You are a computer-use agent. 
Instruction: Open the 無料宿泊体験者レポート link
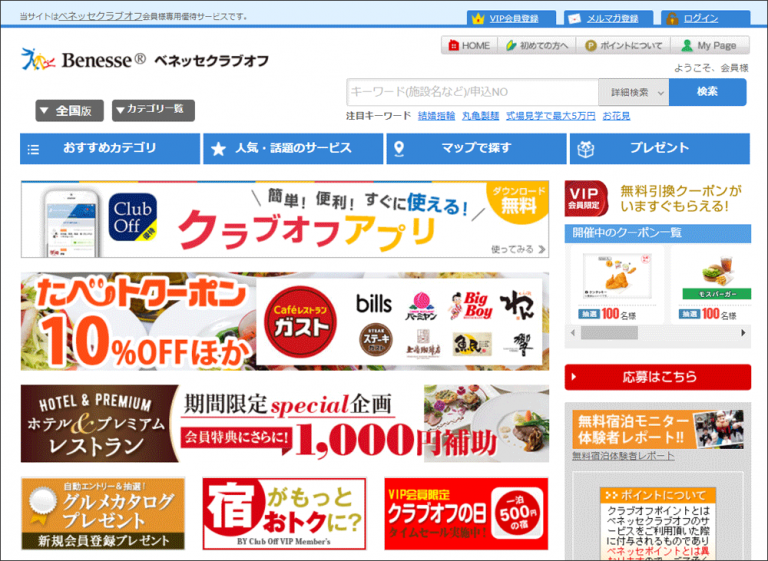click(623, 456)
